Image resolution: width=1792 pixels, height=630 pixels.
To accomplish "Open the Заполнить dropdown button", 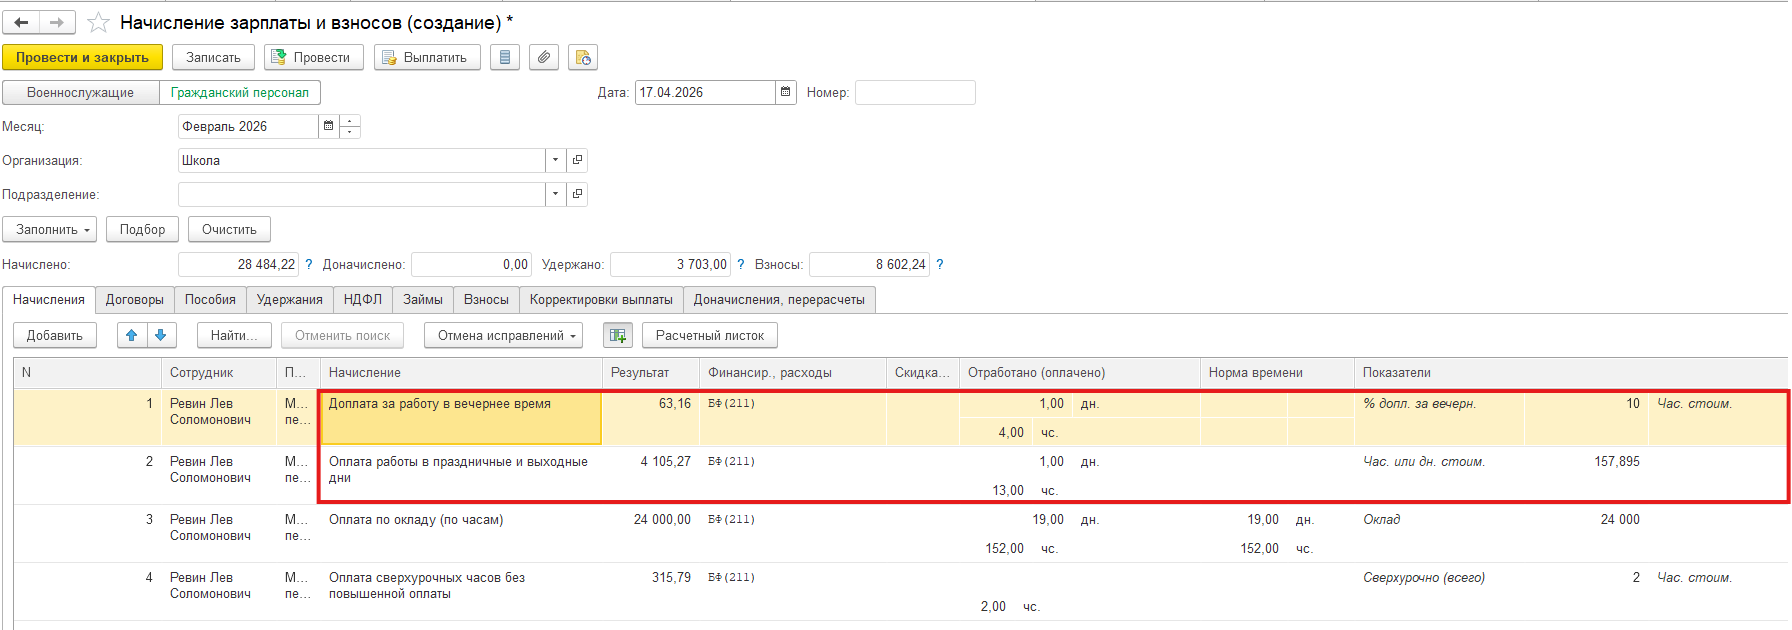I will [x=50, y=229].
